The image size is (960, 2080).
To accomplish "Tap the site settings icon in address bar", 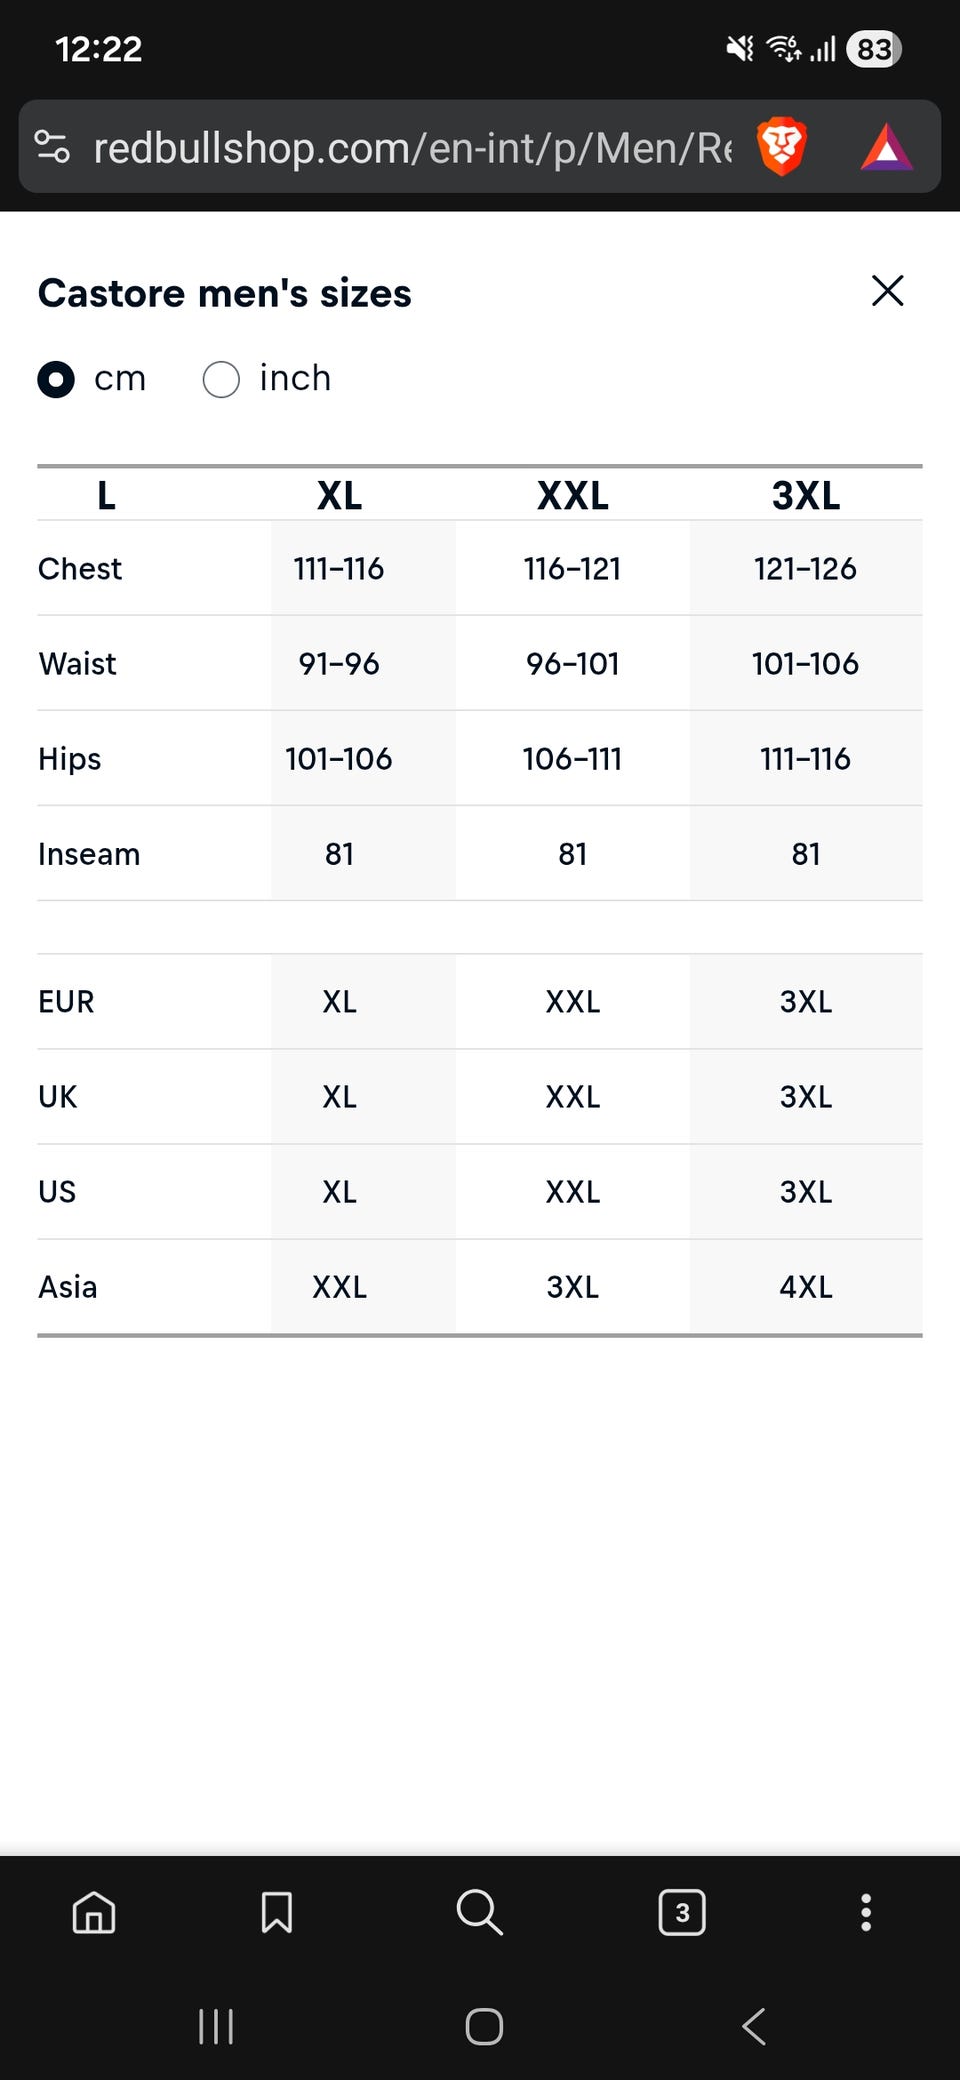I will pos(52,147).
